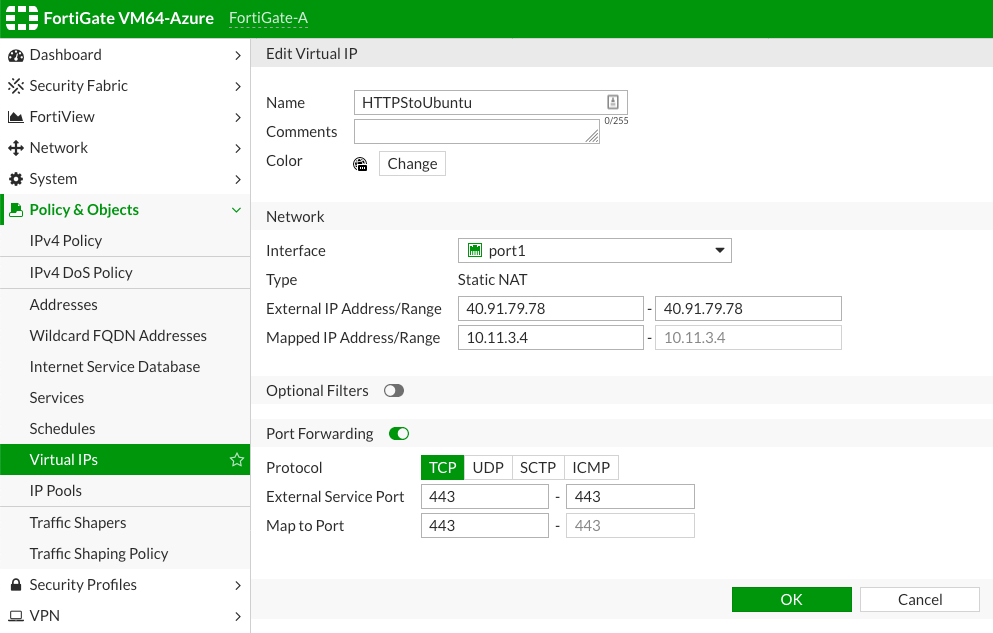Click the Network arrows icon
993x633 pixels.
click(x=16, y=148)
